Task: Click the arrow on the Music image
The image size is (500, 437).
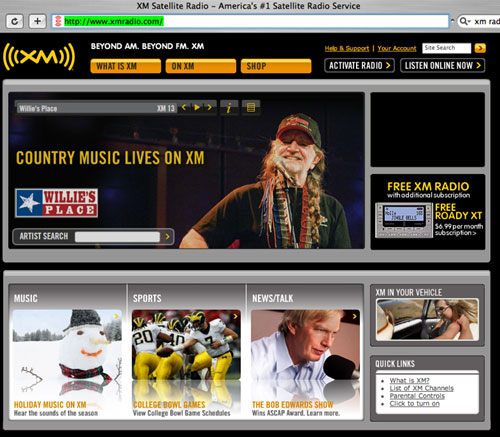Action: tap(116, 316)
